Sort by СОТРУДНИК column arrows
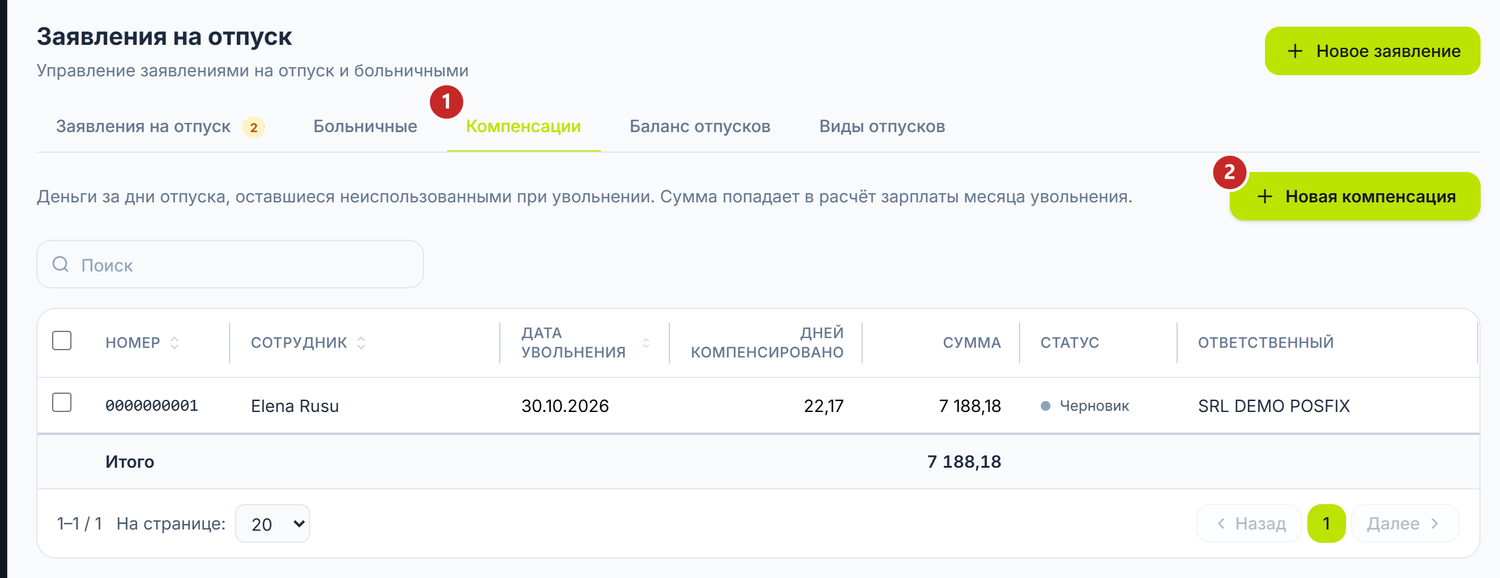 (361, 343)
